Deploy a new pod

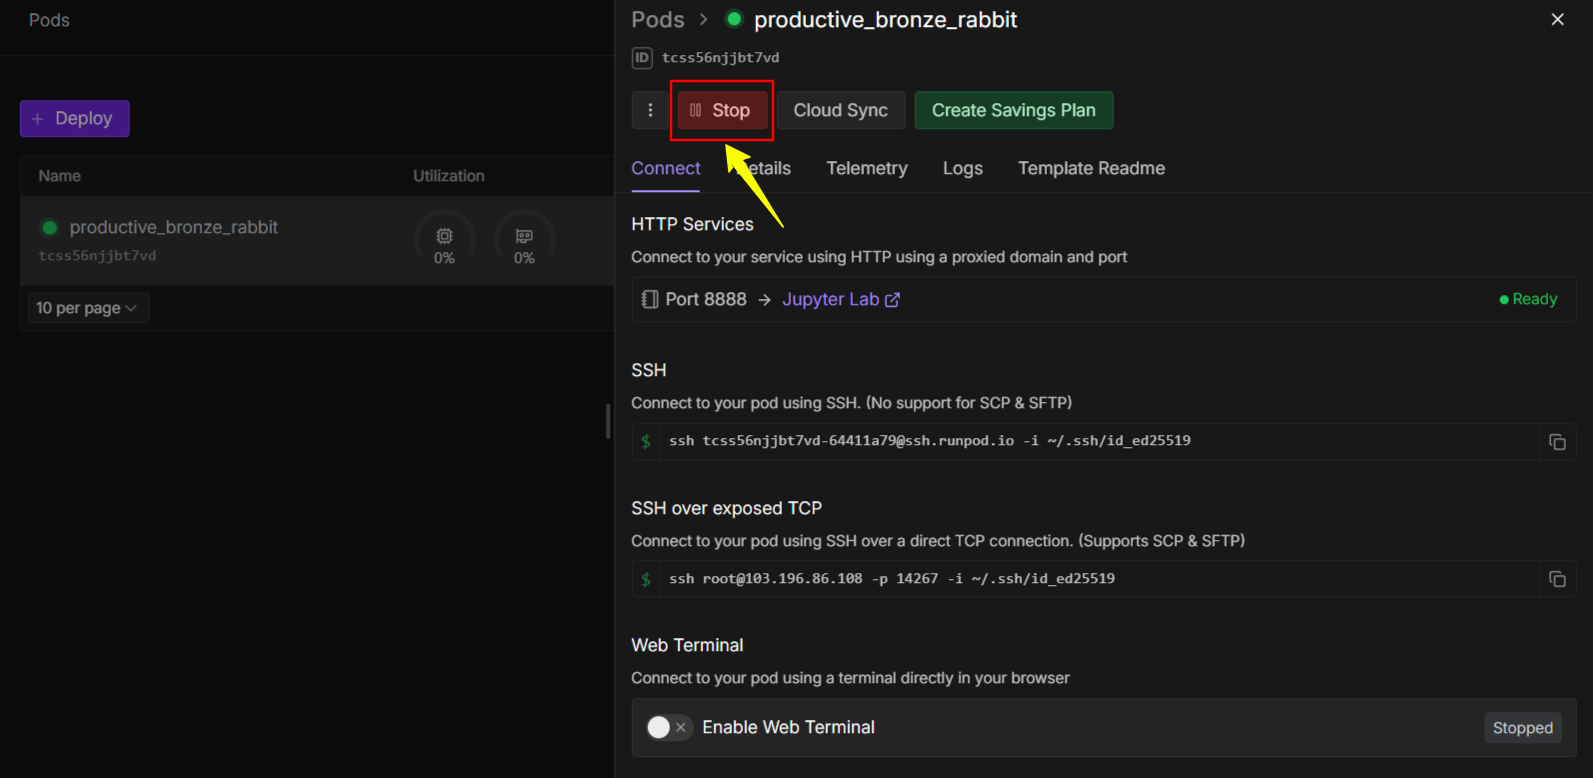pyautogui.click(x=74, y=118)
